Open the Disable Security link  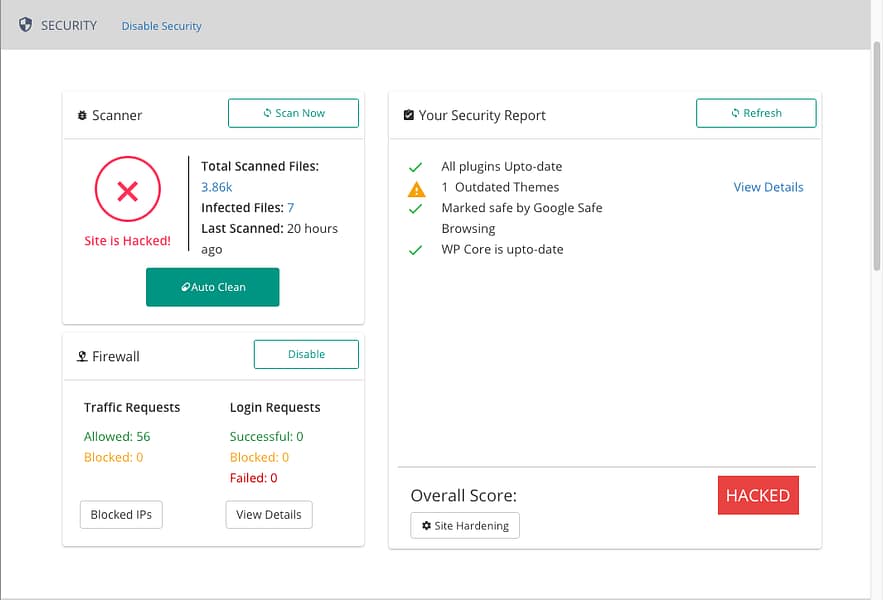(x=161, y=26)
